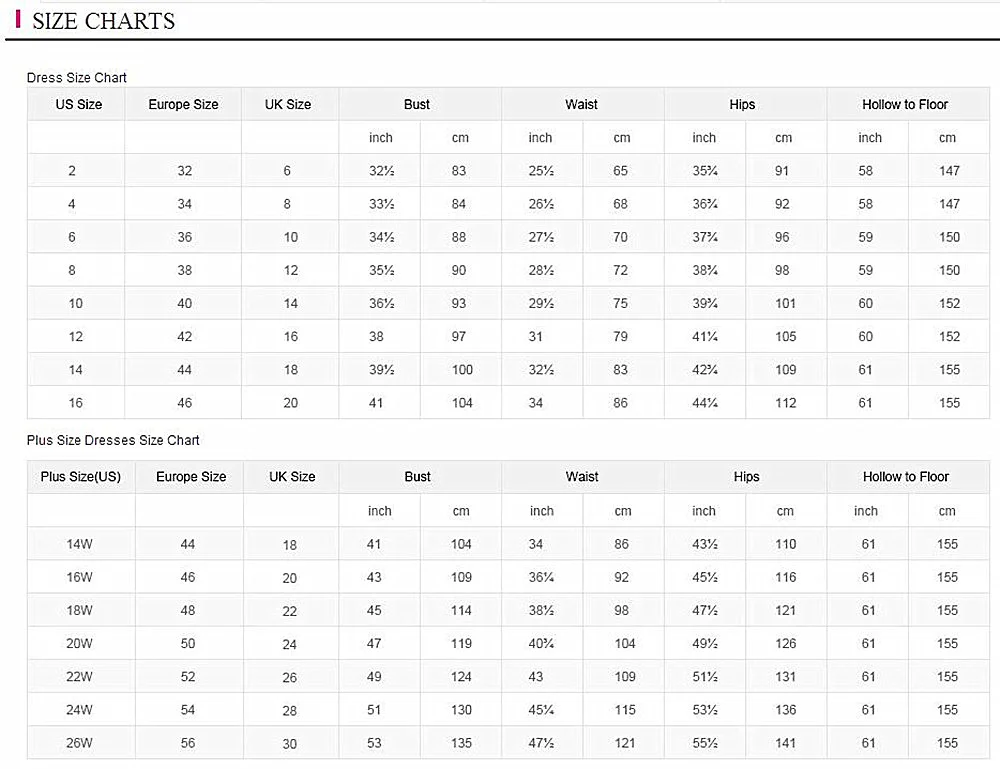Click the UK size 6 cell
Image resolution: width=1000 pixels, height=769 pixels.
pos(287,171)
